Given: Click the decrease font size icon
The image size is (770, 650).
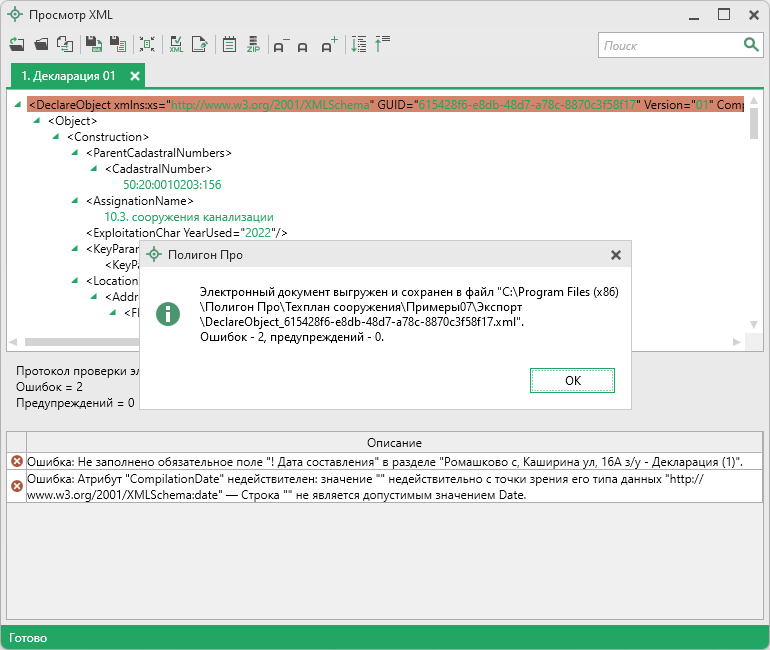Looking at the screenshot, I should (281, 45).
